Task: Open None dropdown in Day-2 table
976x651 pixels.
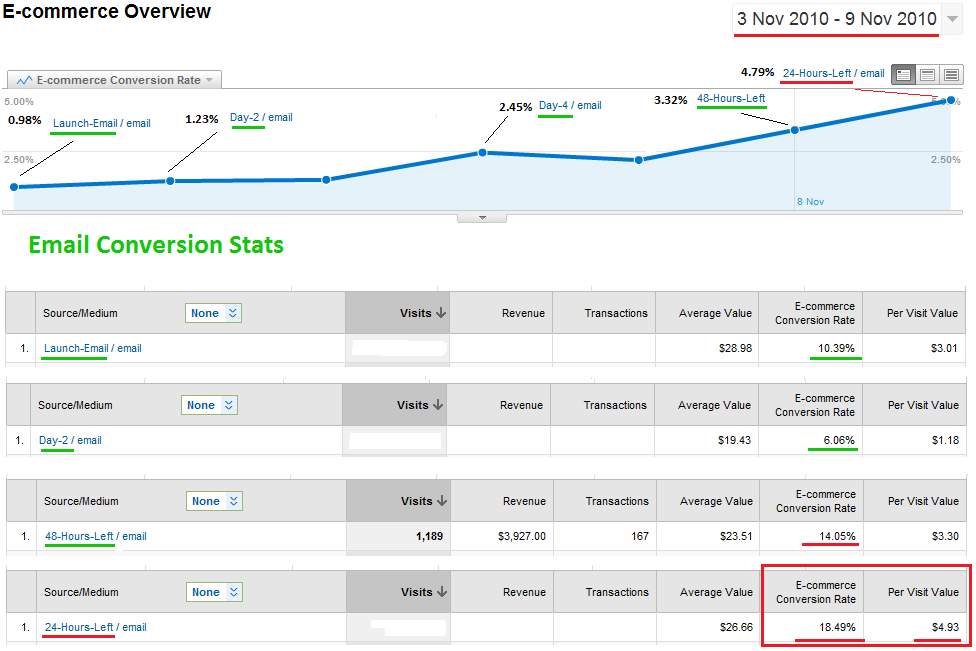Action: click(x=209, y=405)
